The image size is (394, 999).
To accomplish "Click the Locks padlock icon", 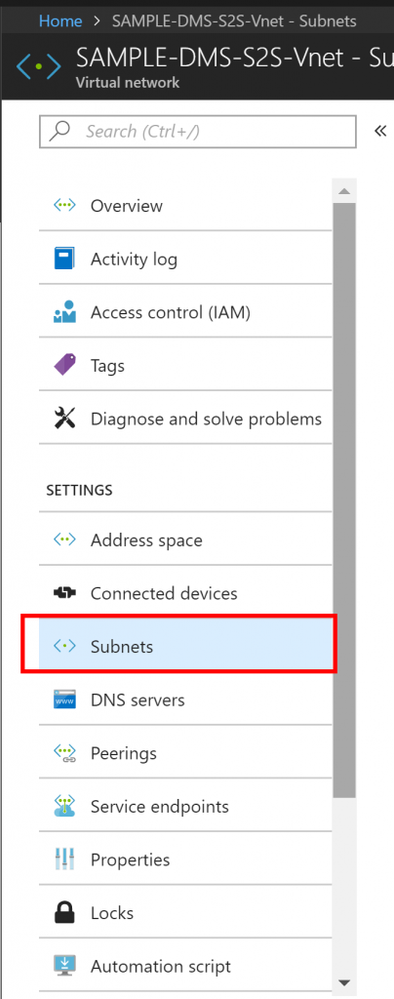I will point(64,912).
